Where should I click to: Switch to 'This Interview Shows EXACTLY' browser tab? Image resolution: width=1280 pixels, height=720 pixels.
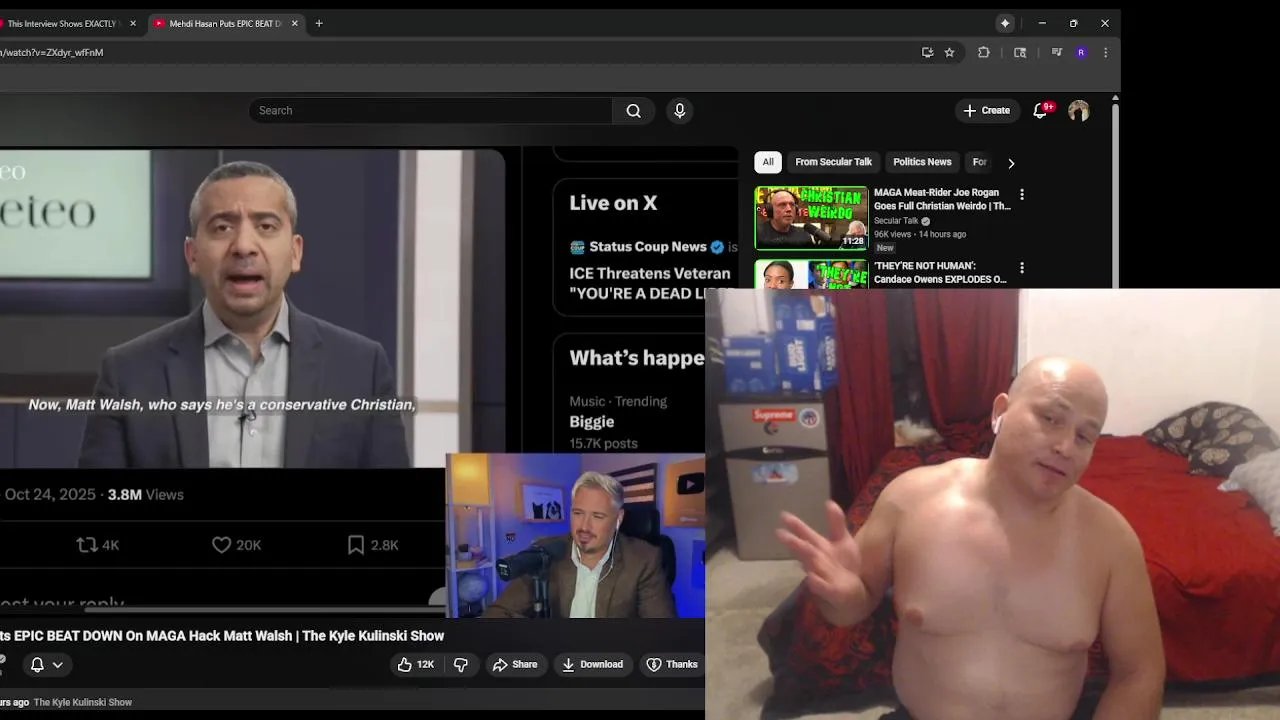click(62, 23)
